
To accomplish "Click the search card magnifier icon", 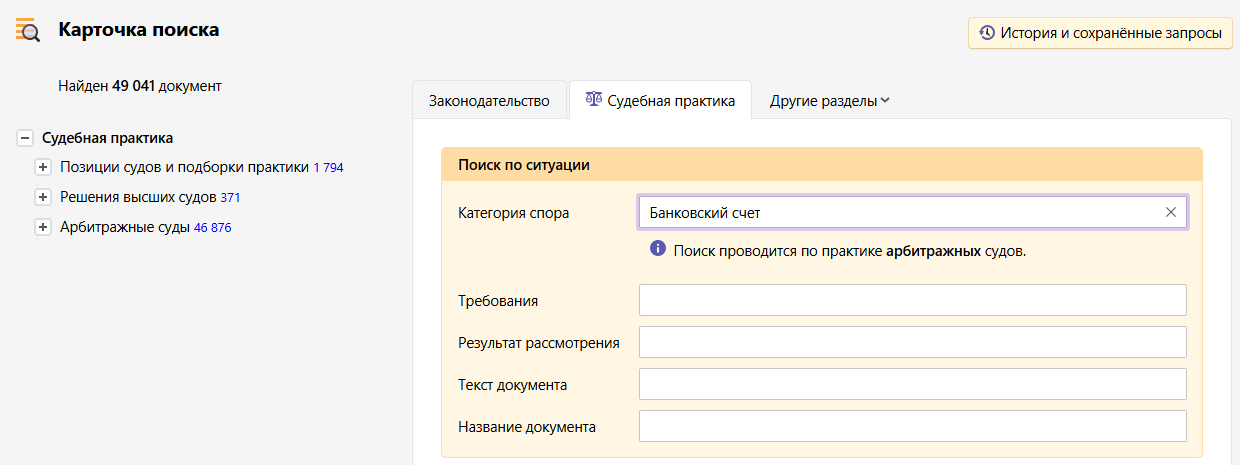I will [28, 30].
